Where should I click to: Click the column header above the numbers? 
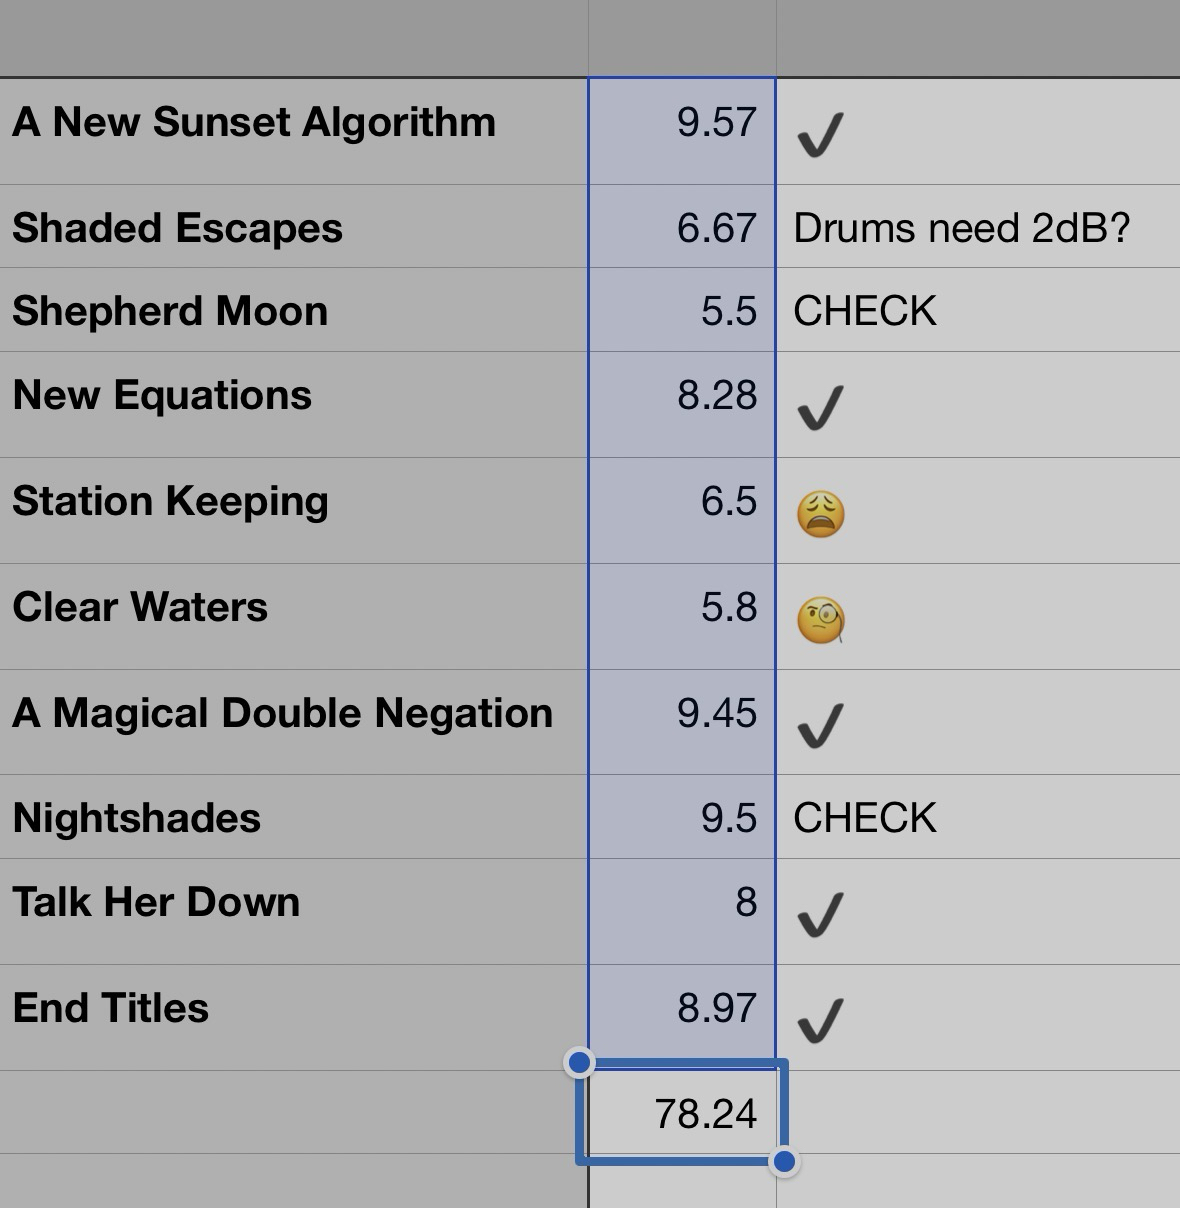point(682,38)
